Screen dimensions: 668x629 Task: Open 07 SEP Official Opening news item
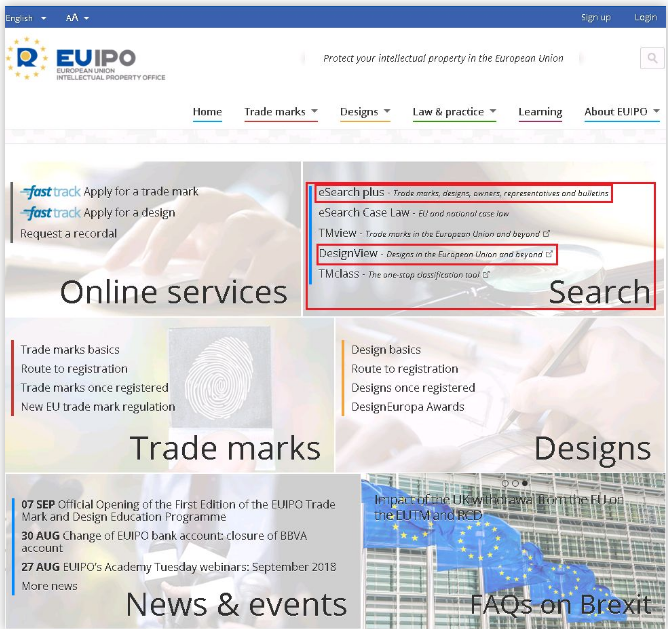(178, 511)
